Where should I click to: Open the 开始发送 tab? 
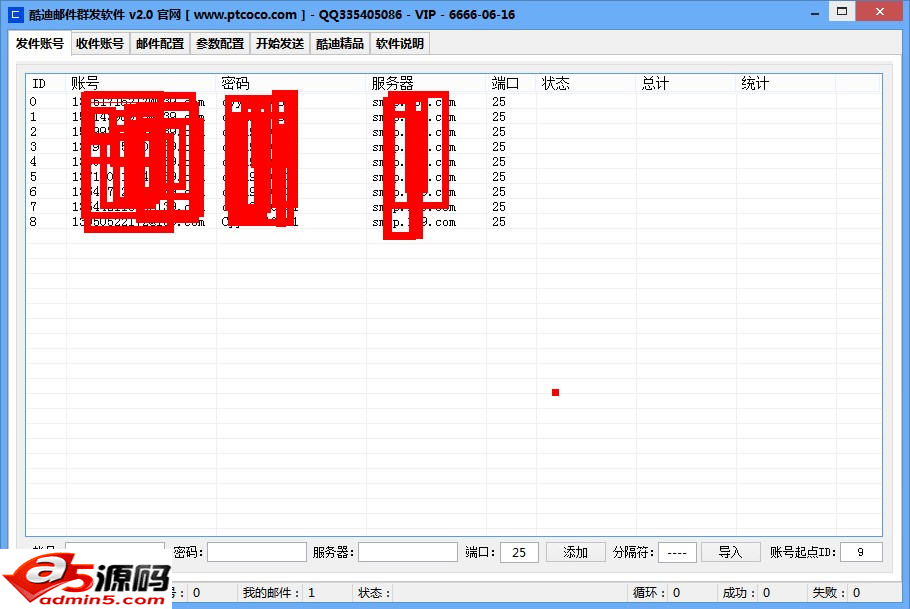coord(280,44)
